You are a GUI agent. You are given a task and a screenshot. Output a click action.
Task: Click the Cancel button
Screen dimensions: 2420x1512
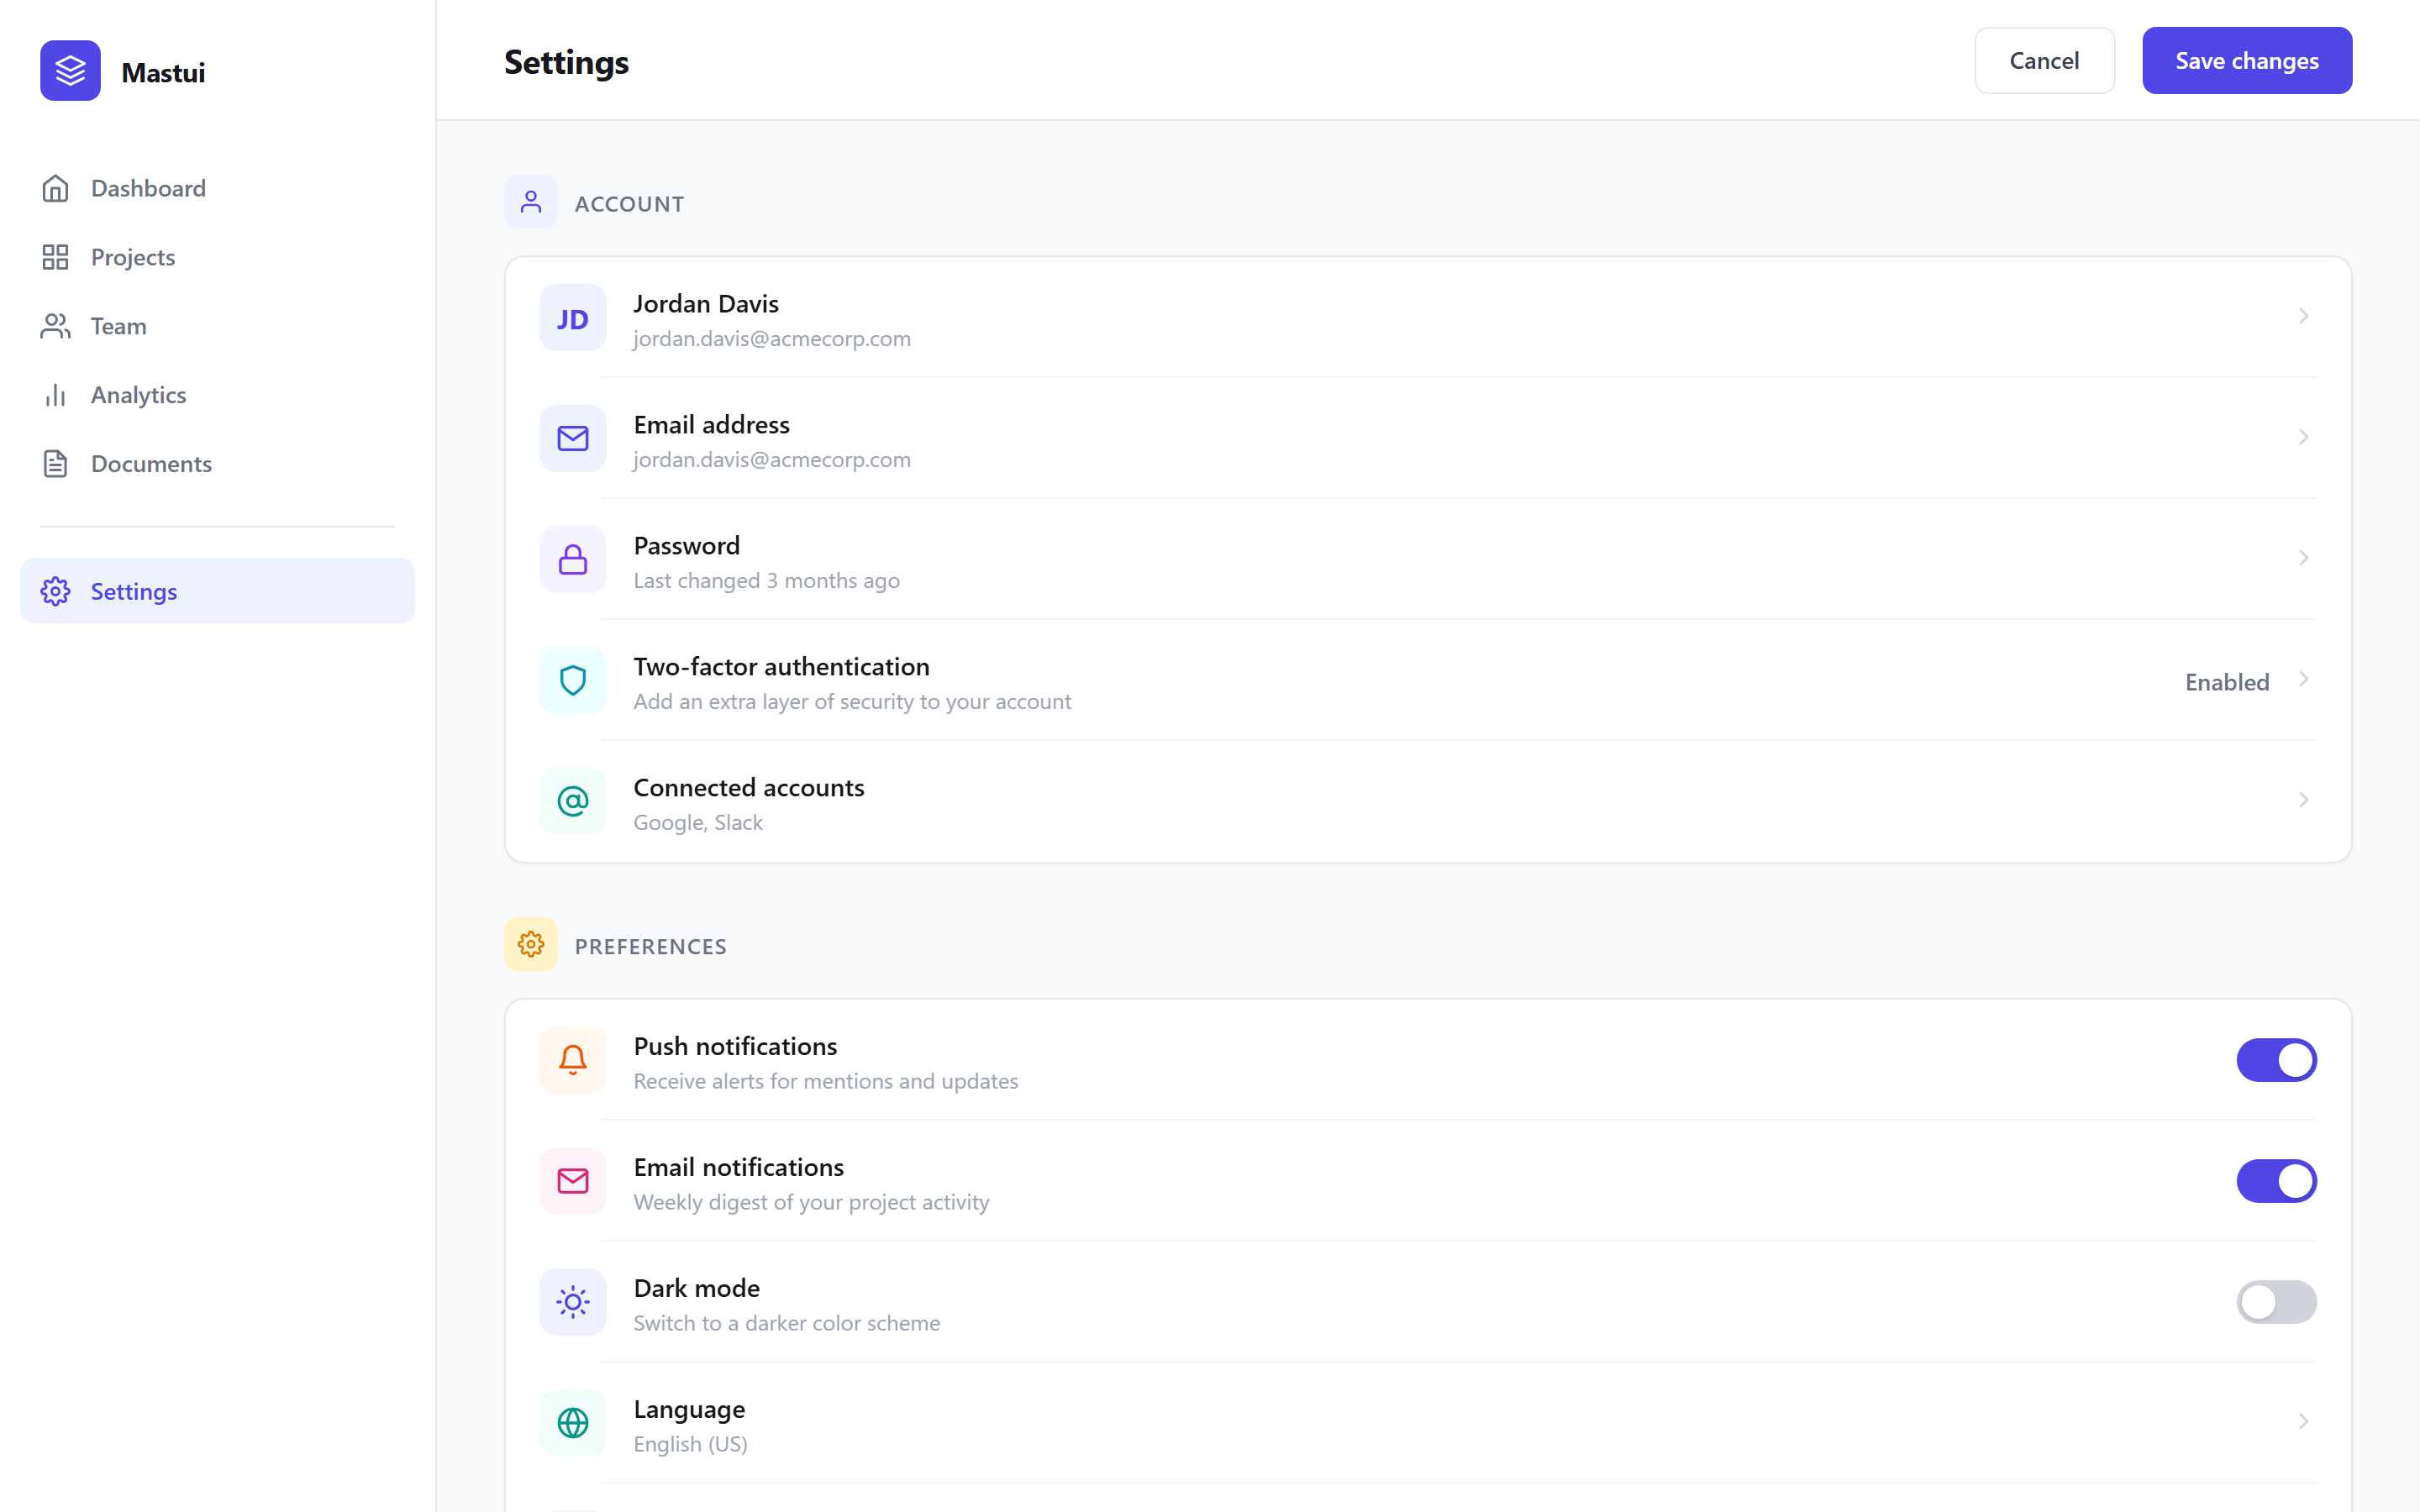tap(2044, 61)
